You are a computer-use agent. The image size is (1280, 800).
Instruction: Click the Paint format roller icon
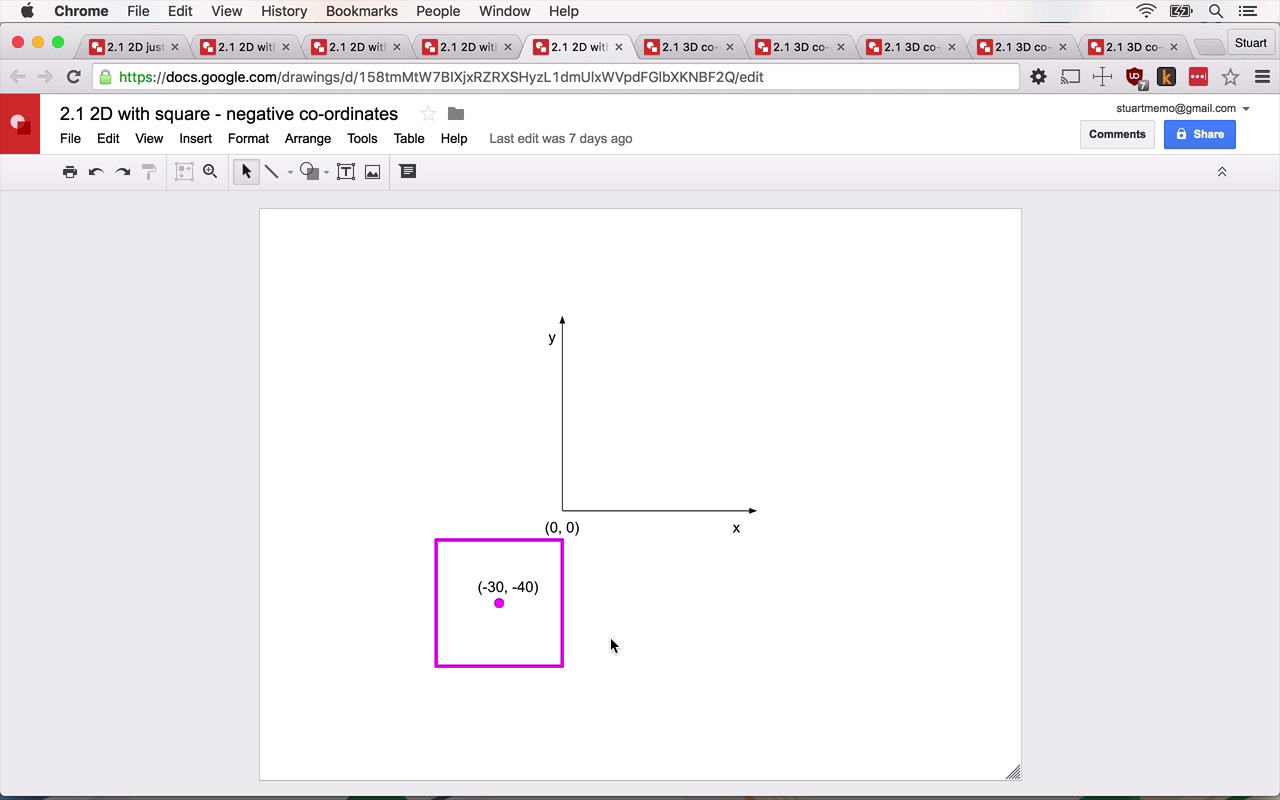pyautogui.click(x=149, y=172)
